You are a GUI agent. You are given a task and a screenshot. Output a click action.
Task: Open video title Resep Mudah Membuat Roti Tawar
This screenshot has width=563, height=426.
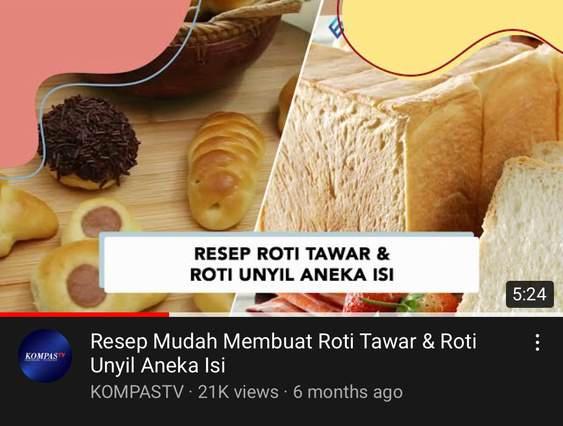click(283, 353)
